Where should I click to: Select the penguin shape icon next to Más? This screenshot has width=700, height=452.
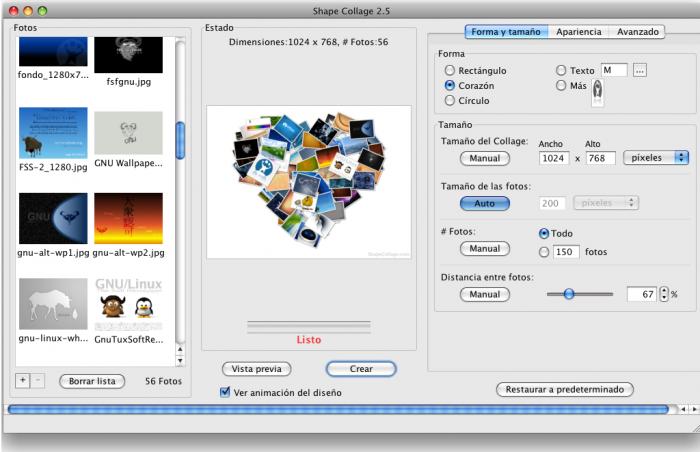(597, 92)
